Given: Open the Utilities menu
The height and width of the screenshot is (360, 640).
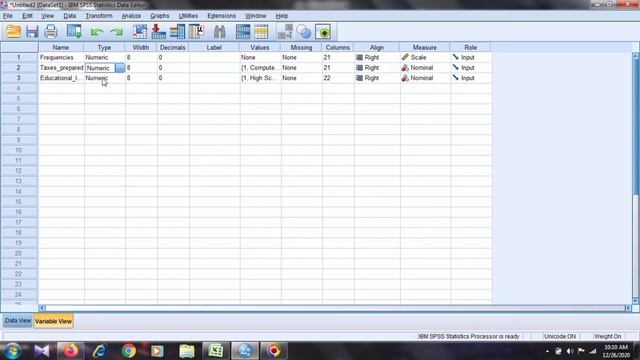Looking at the screenshot, I should pos(188,16).
